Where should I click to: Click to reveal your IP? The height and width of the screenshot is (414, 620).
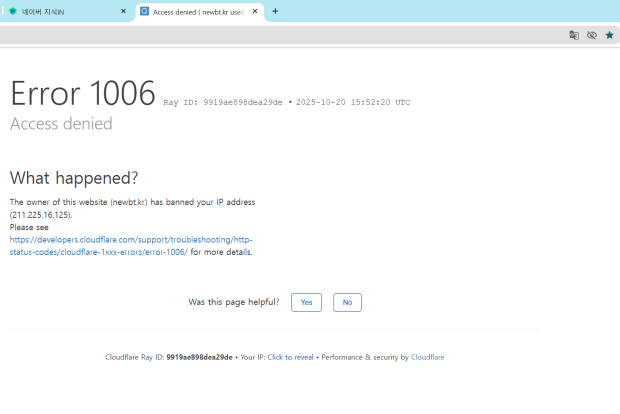point(290,357)
